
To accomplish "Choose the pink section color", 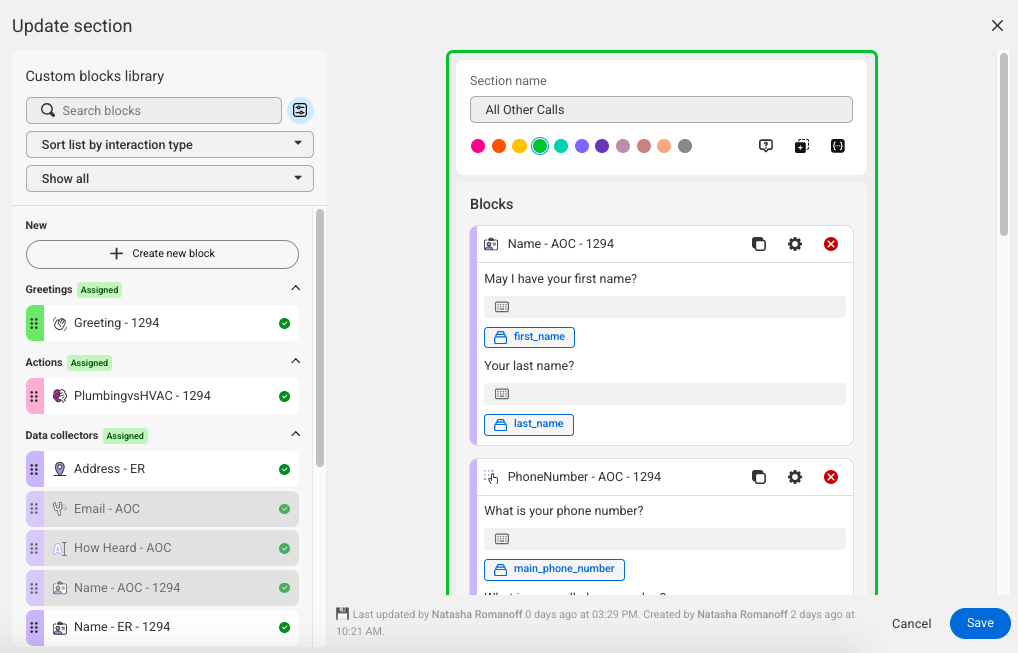I will (478, 146).
